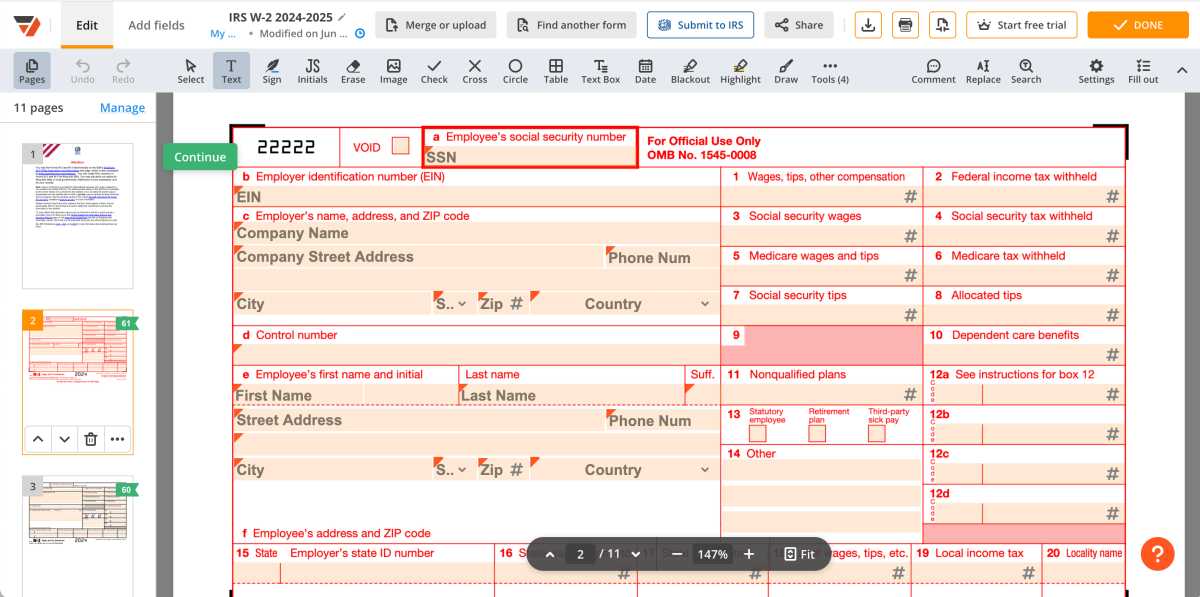Pick the Initials tool
Viewport: 1200px width, 597px height.
coord(312,70)
